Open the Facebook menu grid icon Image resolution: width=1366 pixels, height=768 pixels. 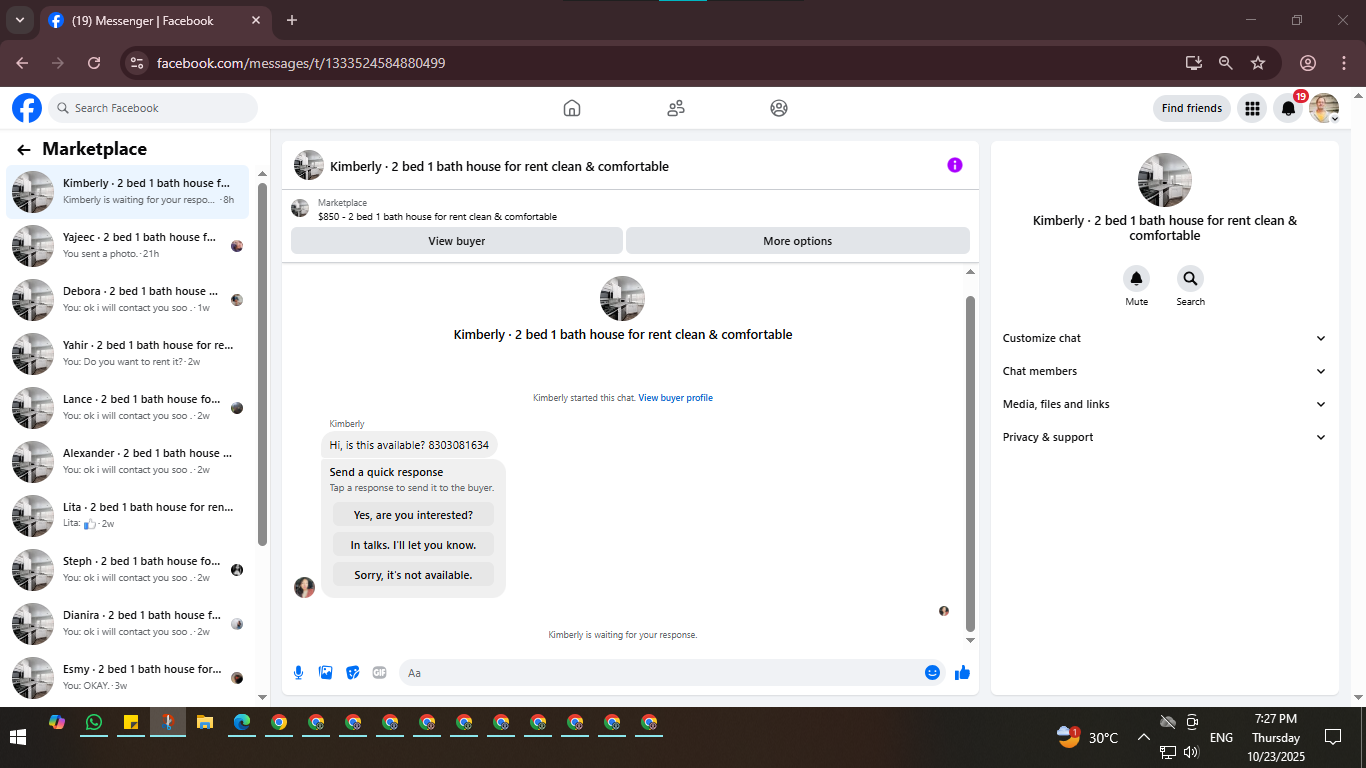tap(1252, 108)
